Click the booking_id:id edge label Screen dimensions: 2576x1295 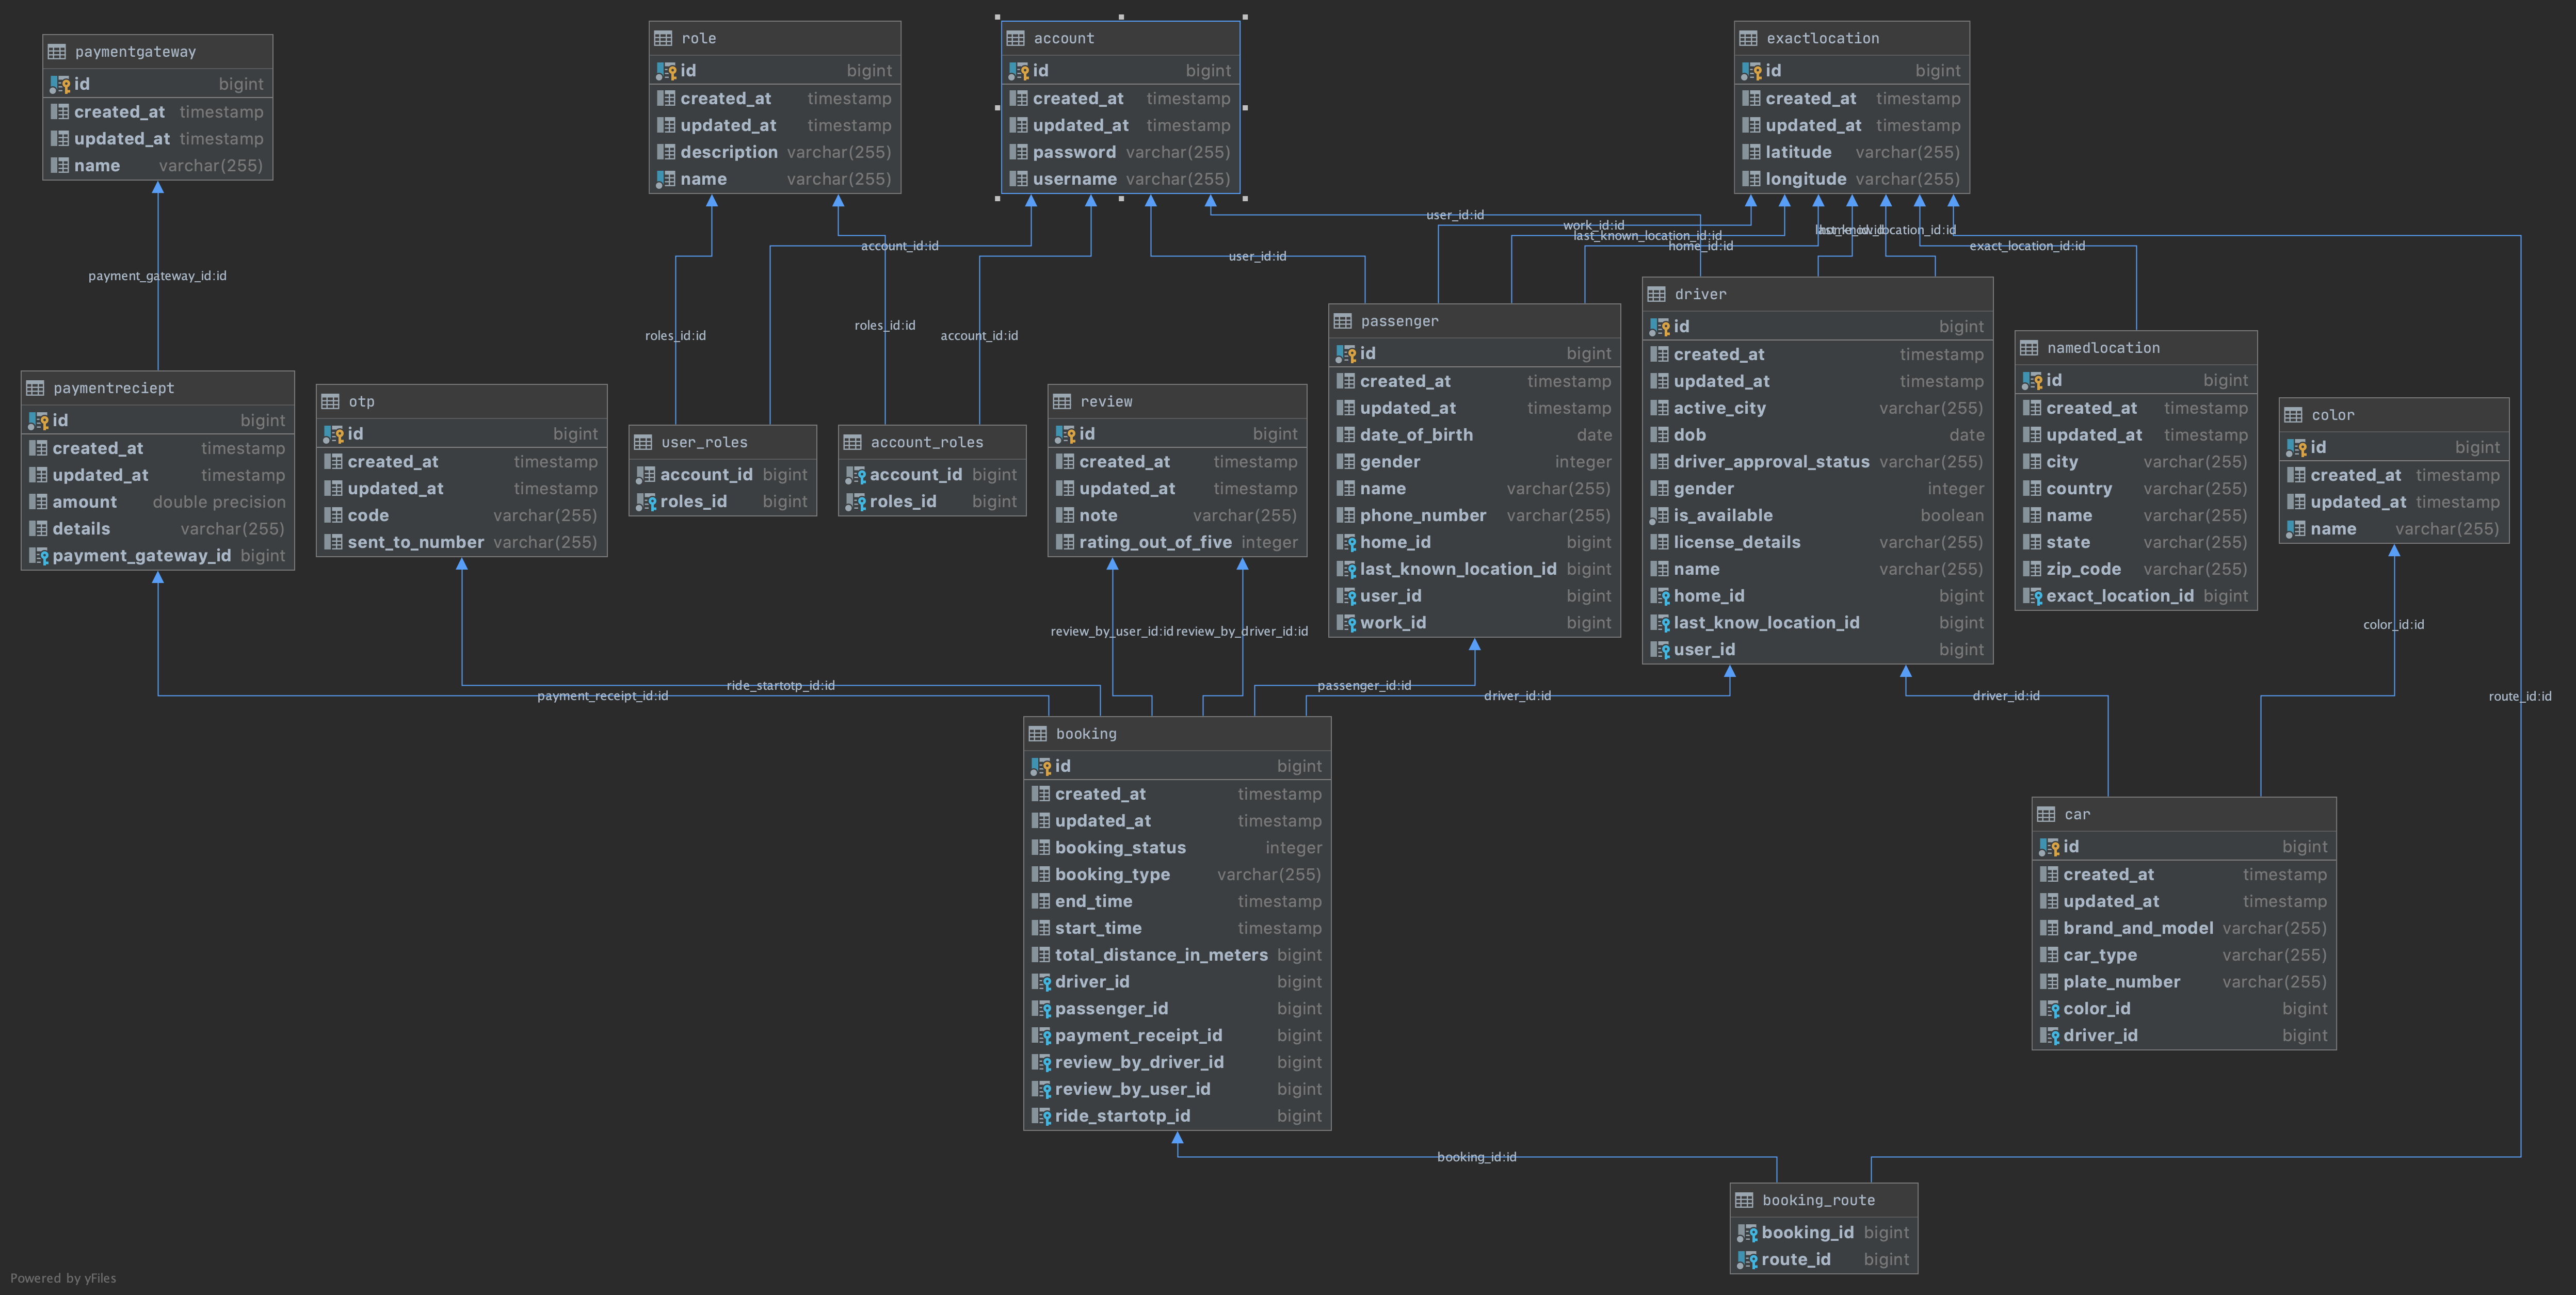point(1476,1157)
